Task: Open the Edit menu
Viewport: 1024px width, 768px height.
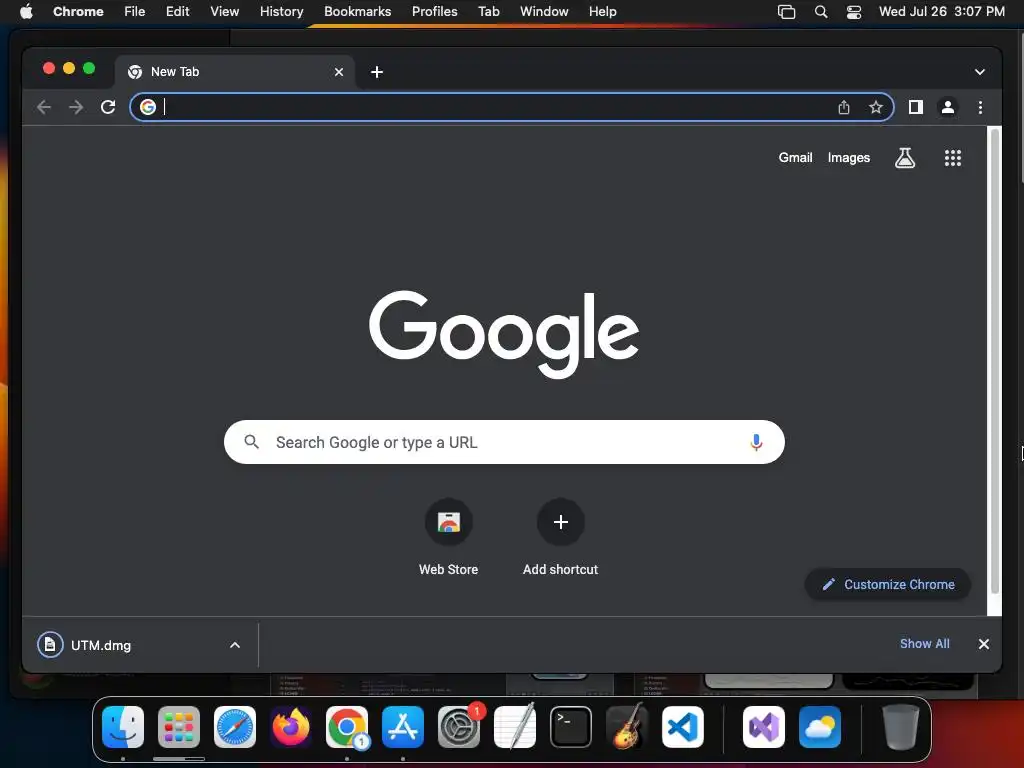Action: tap(178, 12)
